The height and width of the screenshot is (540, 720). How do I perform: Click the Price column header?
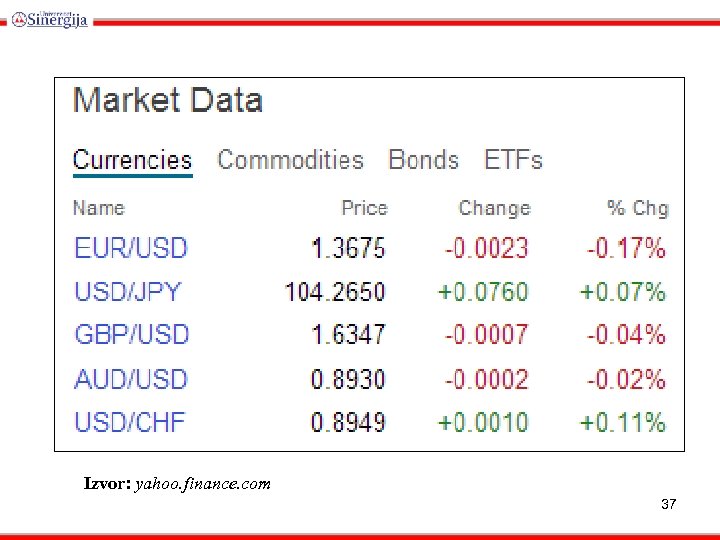coord(364,208)
